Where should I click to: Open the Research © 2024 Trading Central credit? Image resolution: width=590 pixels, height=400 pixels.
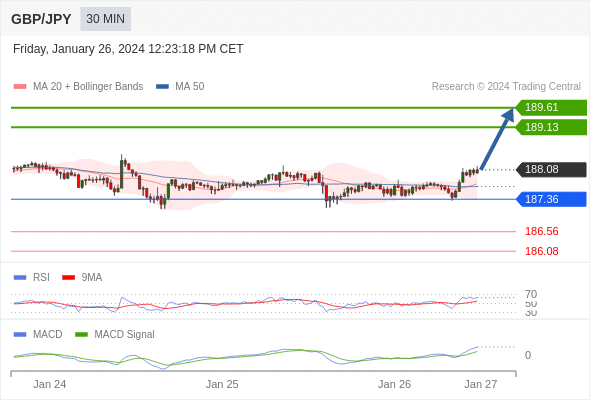coord(506,87)
